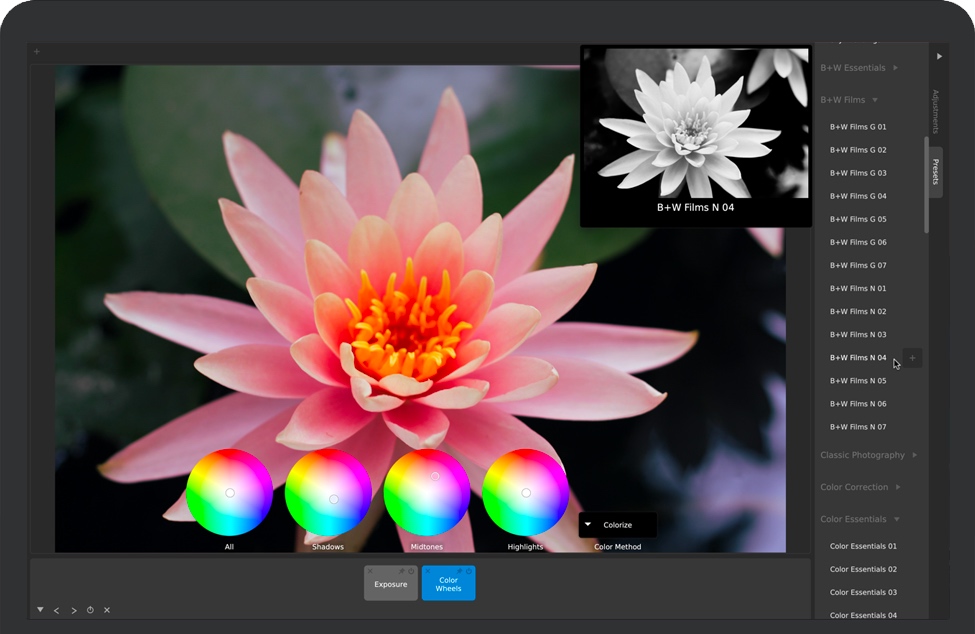The image size is (975, 634).
Task: Toggle the power icon in bottom toolbar
Action: [x=90, y=610]
